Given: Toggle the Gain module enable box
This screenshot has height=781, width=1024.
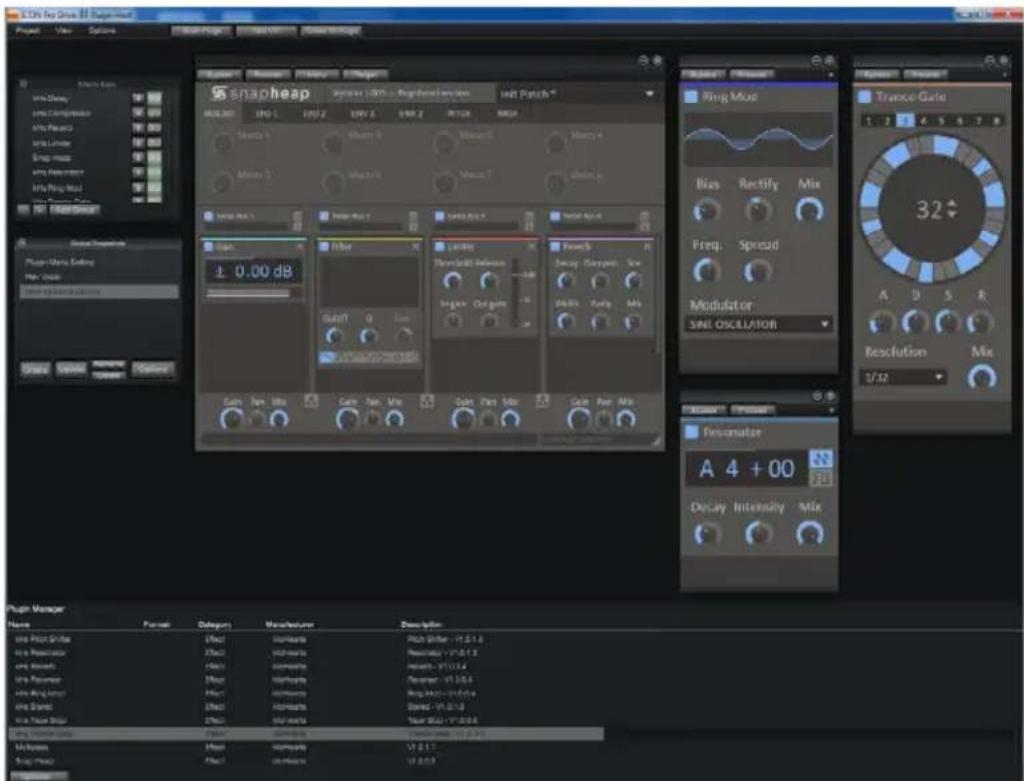Looking at the screenshot, I should (x=209, y=247).
